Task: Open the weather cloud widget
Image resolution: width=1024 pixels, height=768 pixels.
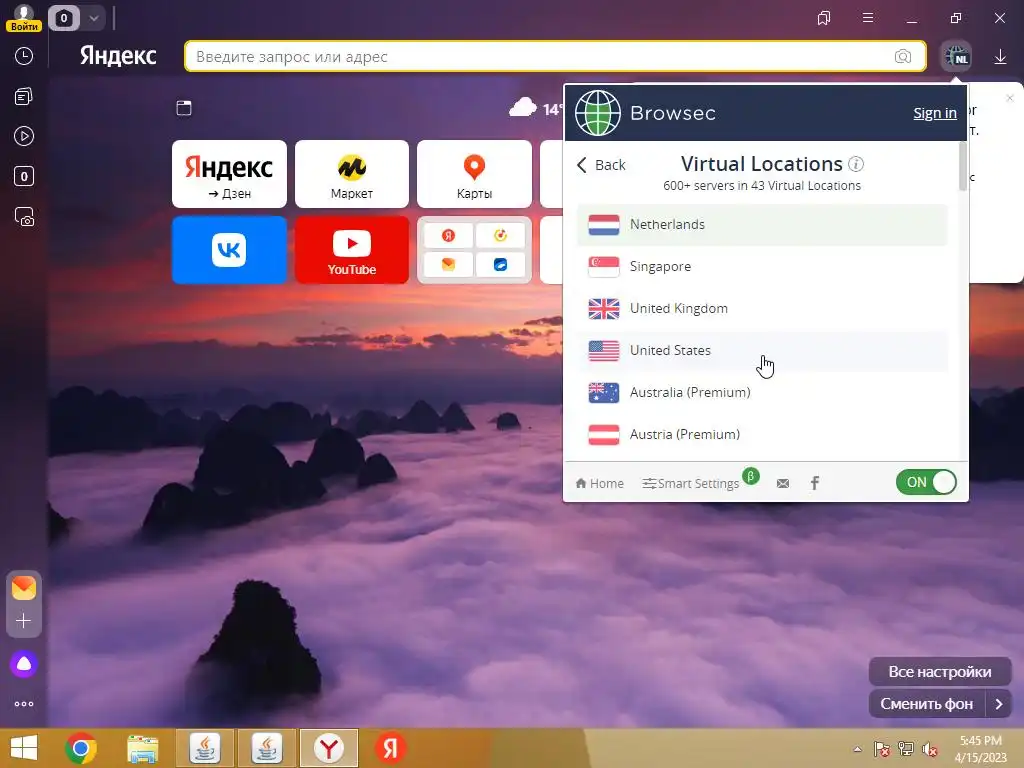Action: (x=522, y=106)
